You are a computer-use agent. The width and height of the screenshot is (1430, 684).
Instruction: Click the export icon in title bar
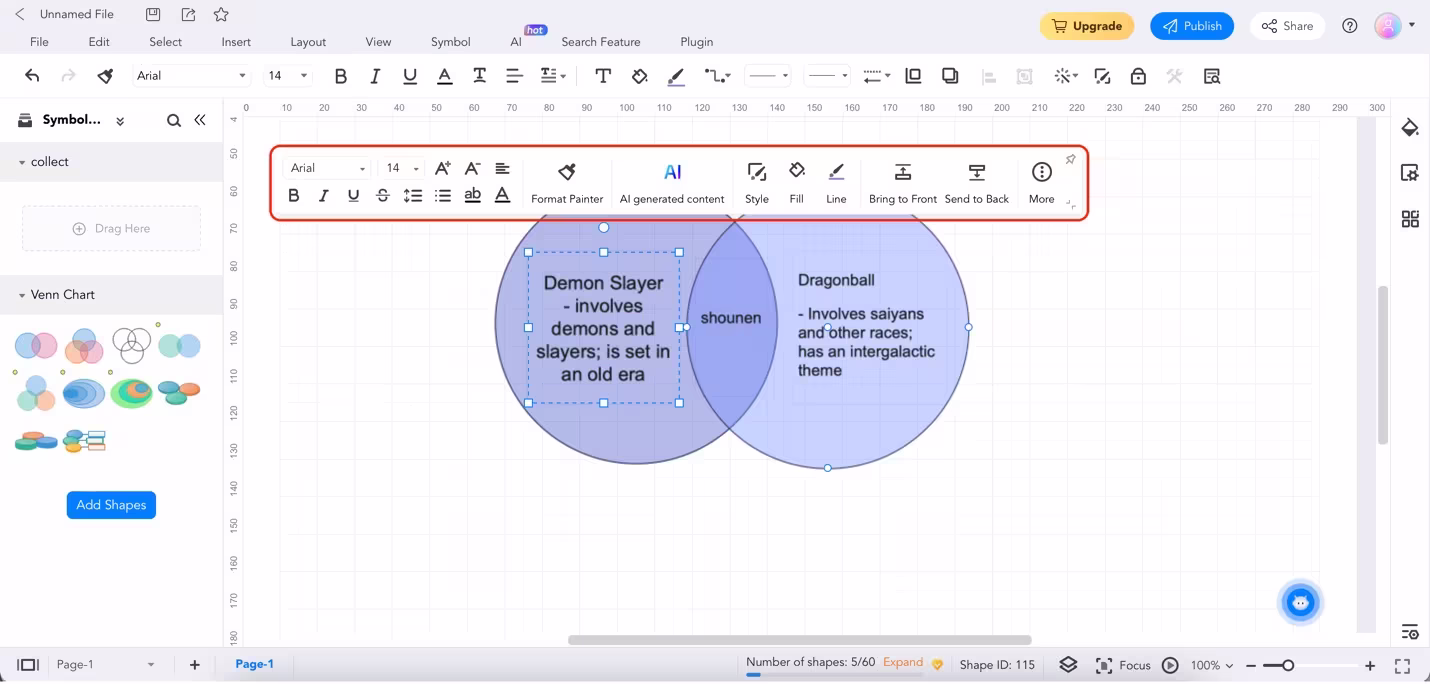[188, 14]
